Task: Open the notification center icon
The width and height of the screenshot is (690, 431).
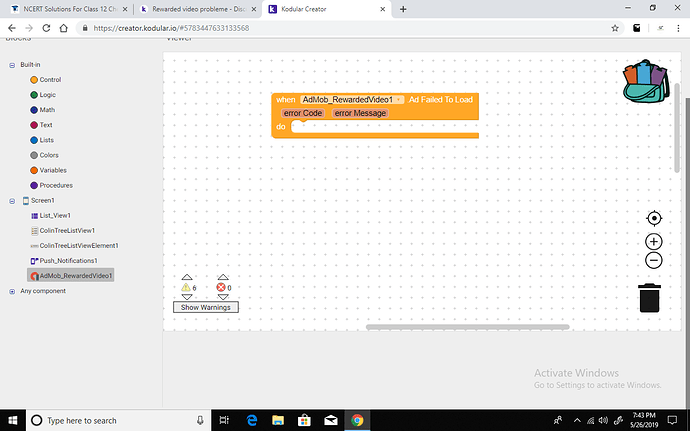Action: [x=672, y=420]
